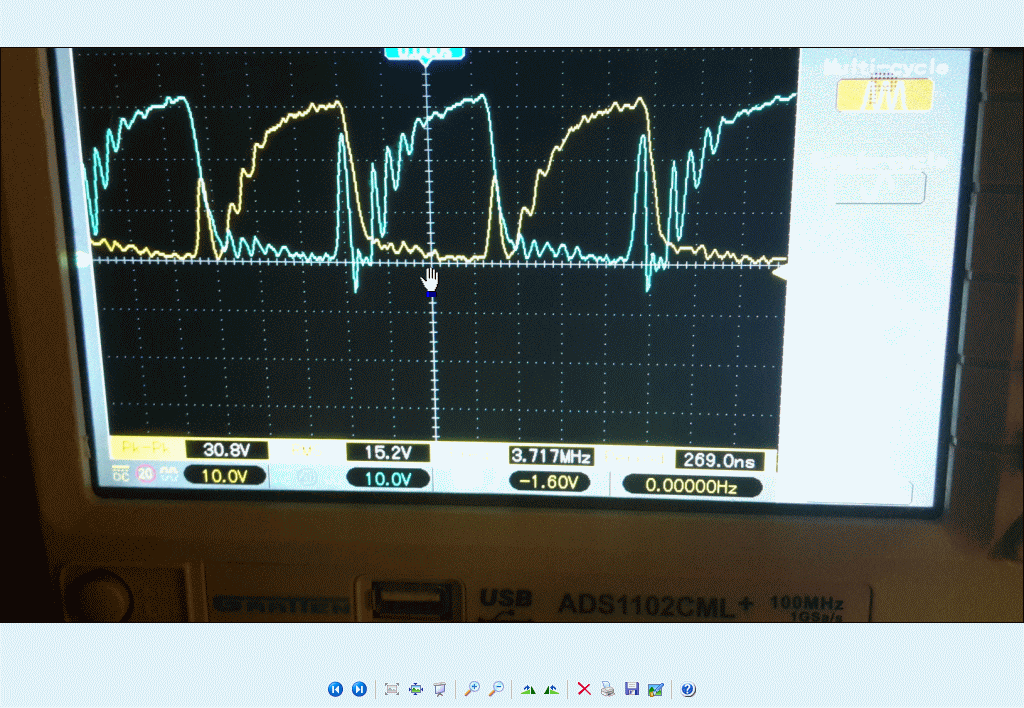Open Help with the blue question mark

(x=688, y=689)
